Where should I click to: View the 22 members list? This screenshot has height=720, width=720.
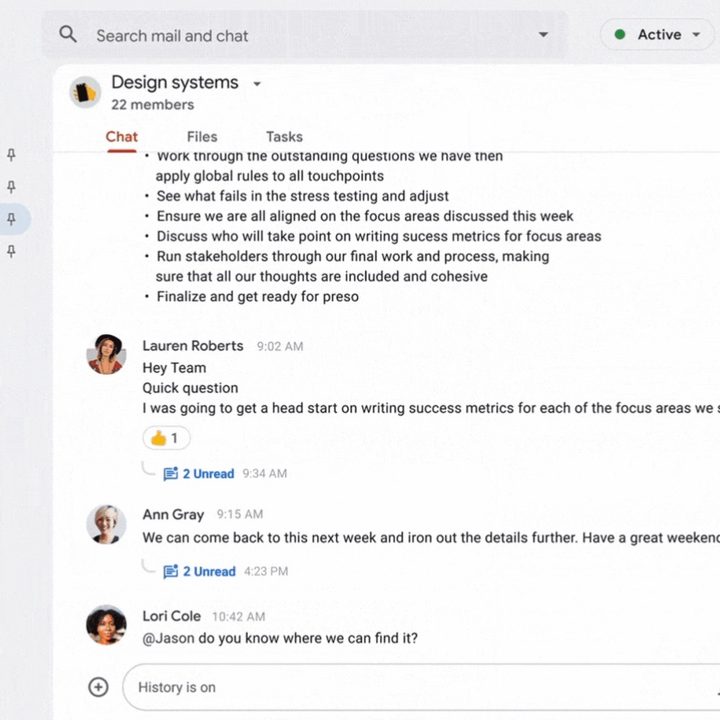point(152,105)
